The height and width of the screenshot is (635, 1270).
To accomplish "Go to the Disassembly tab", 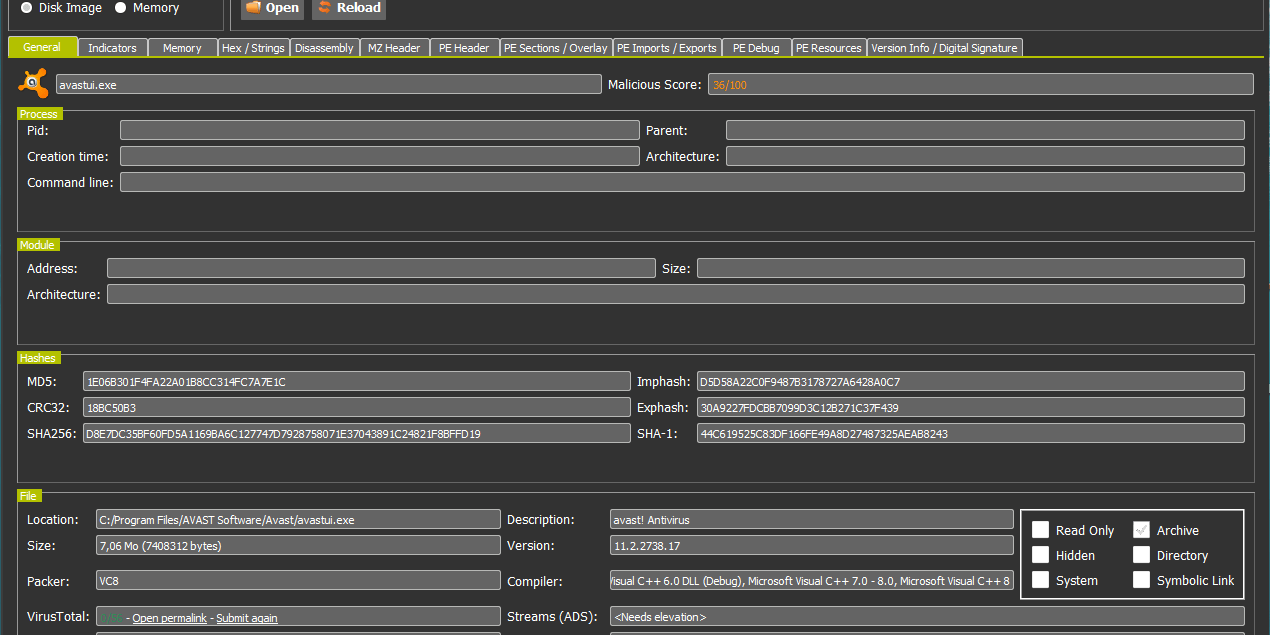I will 324,48.
